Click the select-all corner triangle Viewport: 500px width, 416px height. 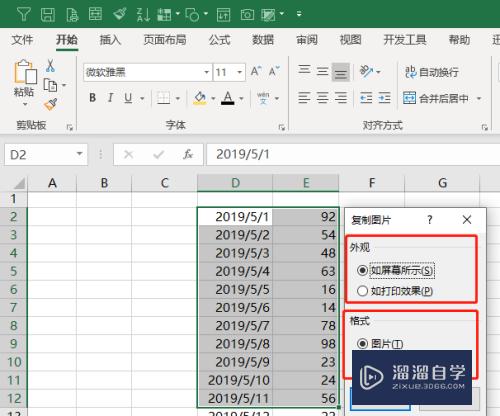(x=19, y=183)
